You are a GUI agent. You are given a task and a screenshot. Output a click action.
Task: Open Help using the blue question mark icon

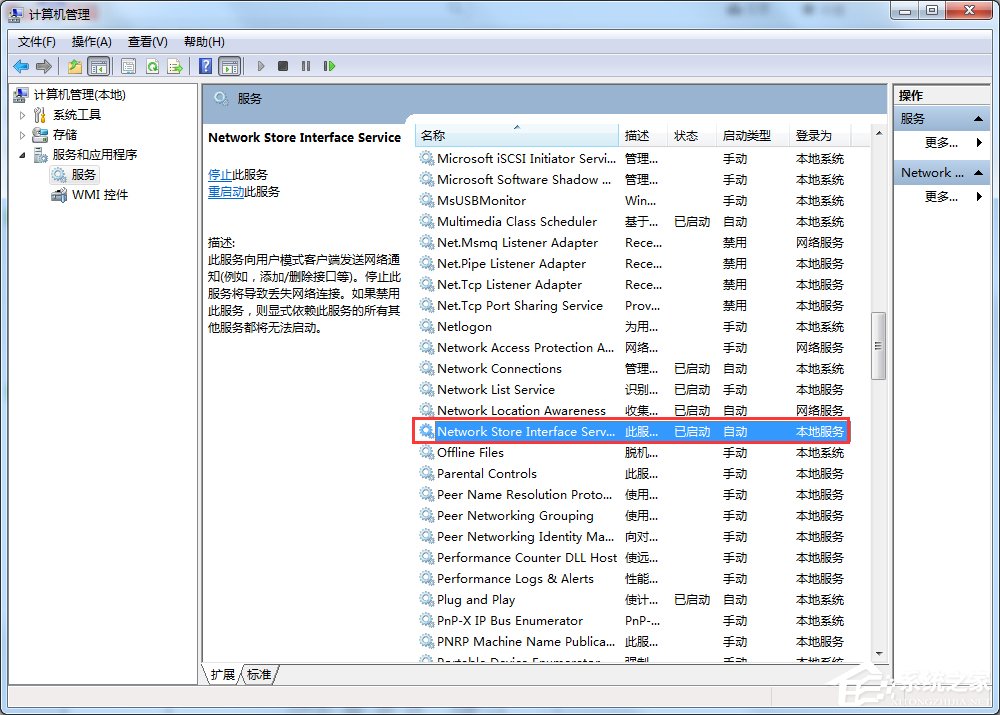pyautogui.click(x=206, y=66)
